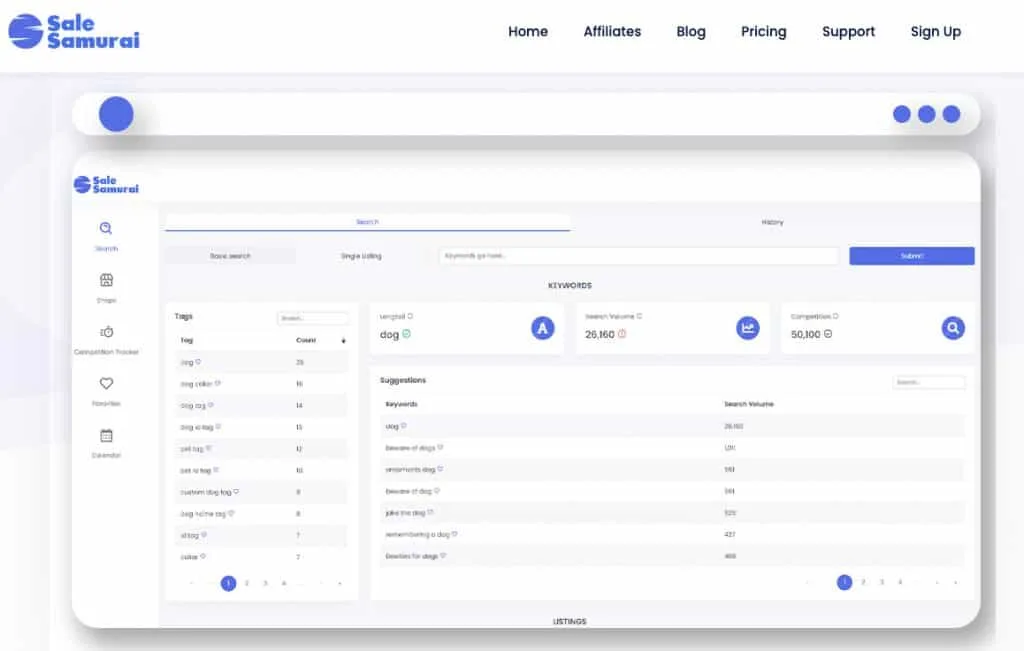This screenshot has height=651, width=1024.
Task: Click the 'Search Volume' column header
Action: coord(748,404)
